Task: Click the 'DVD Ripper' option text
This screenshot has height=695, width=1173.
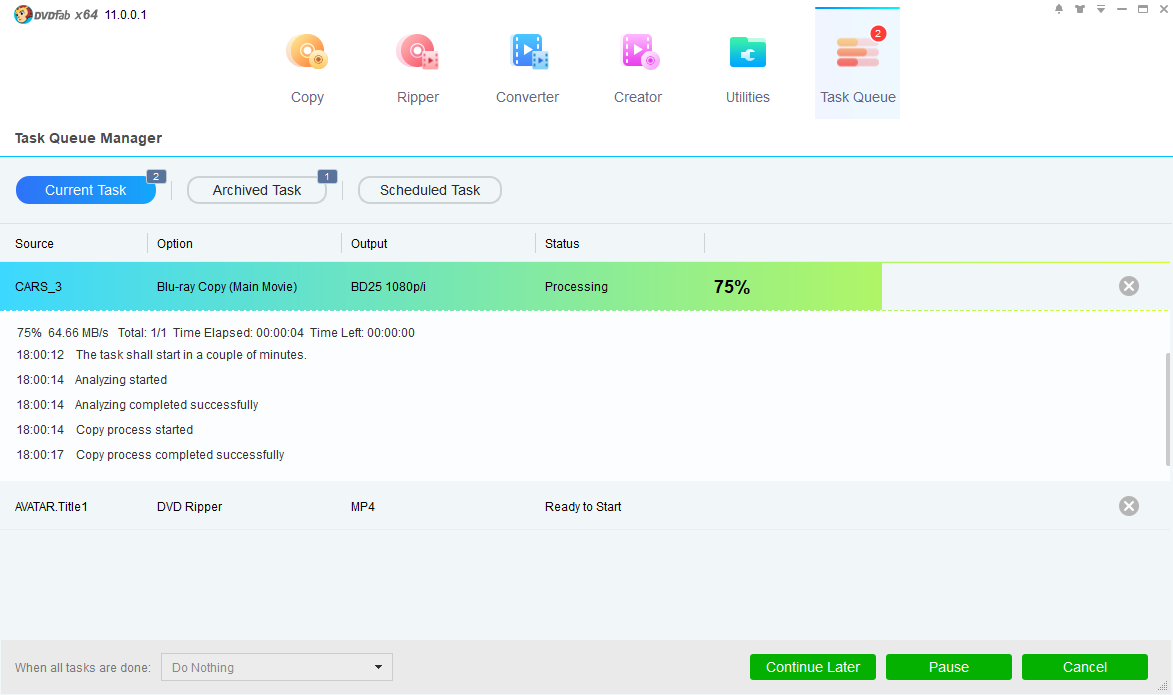Action: [189, 506]
